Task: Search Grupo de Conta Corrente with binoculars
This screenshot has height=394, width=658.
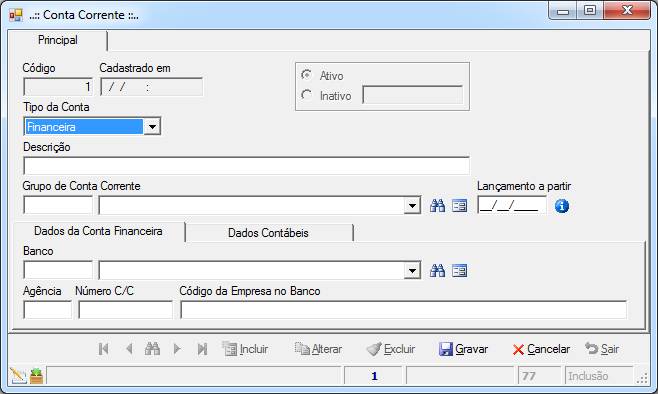Action: pyautogui.click(x=437, y=206)
